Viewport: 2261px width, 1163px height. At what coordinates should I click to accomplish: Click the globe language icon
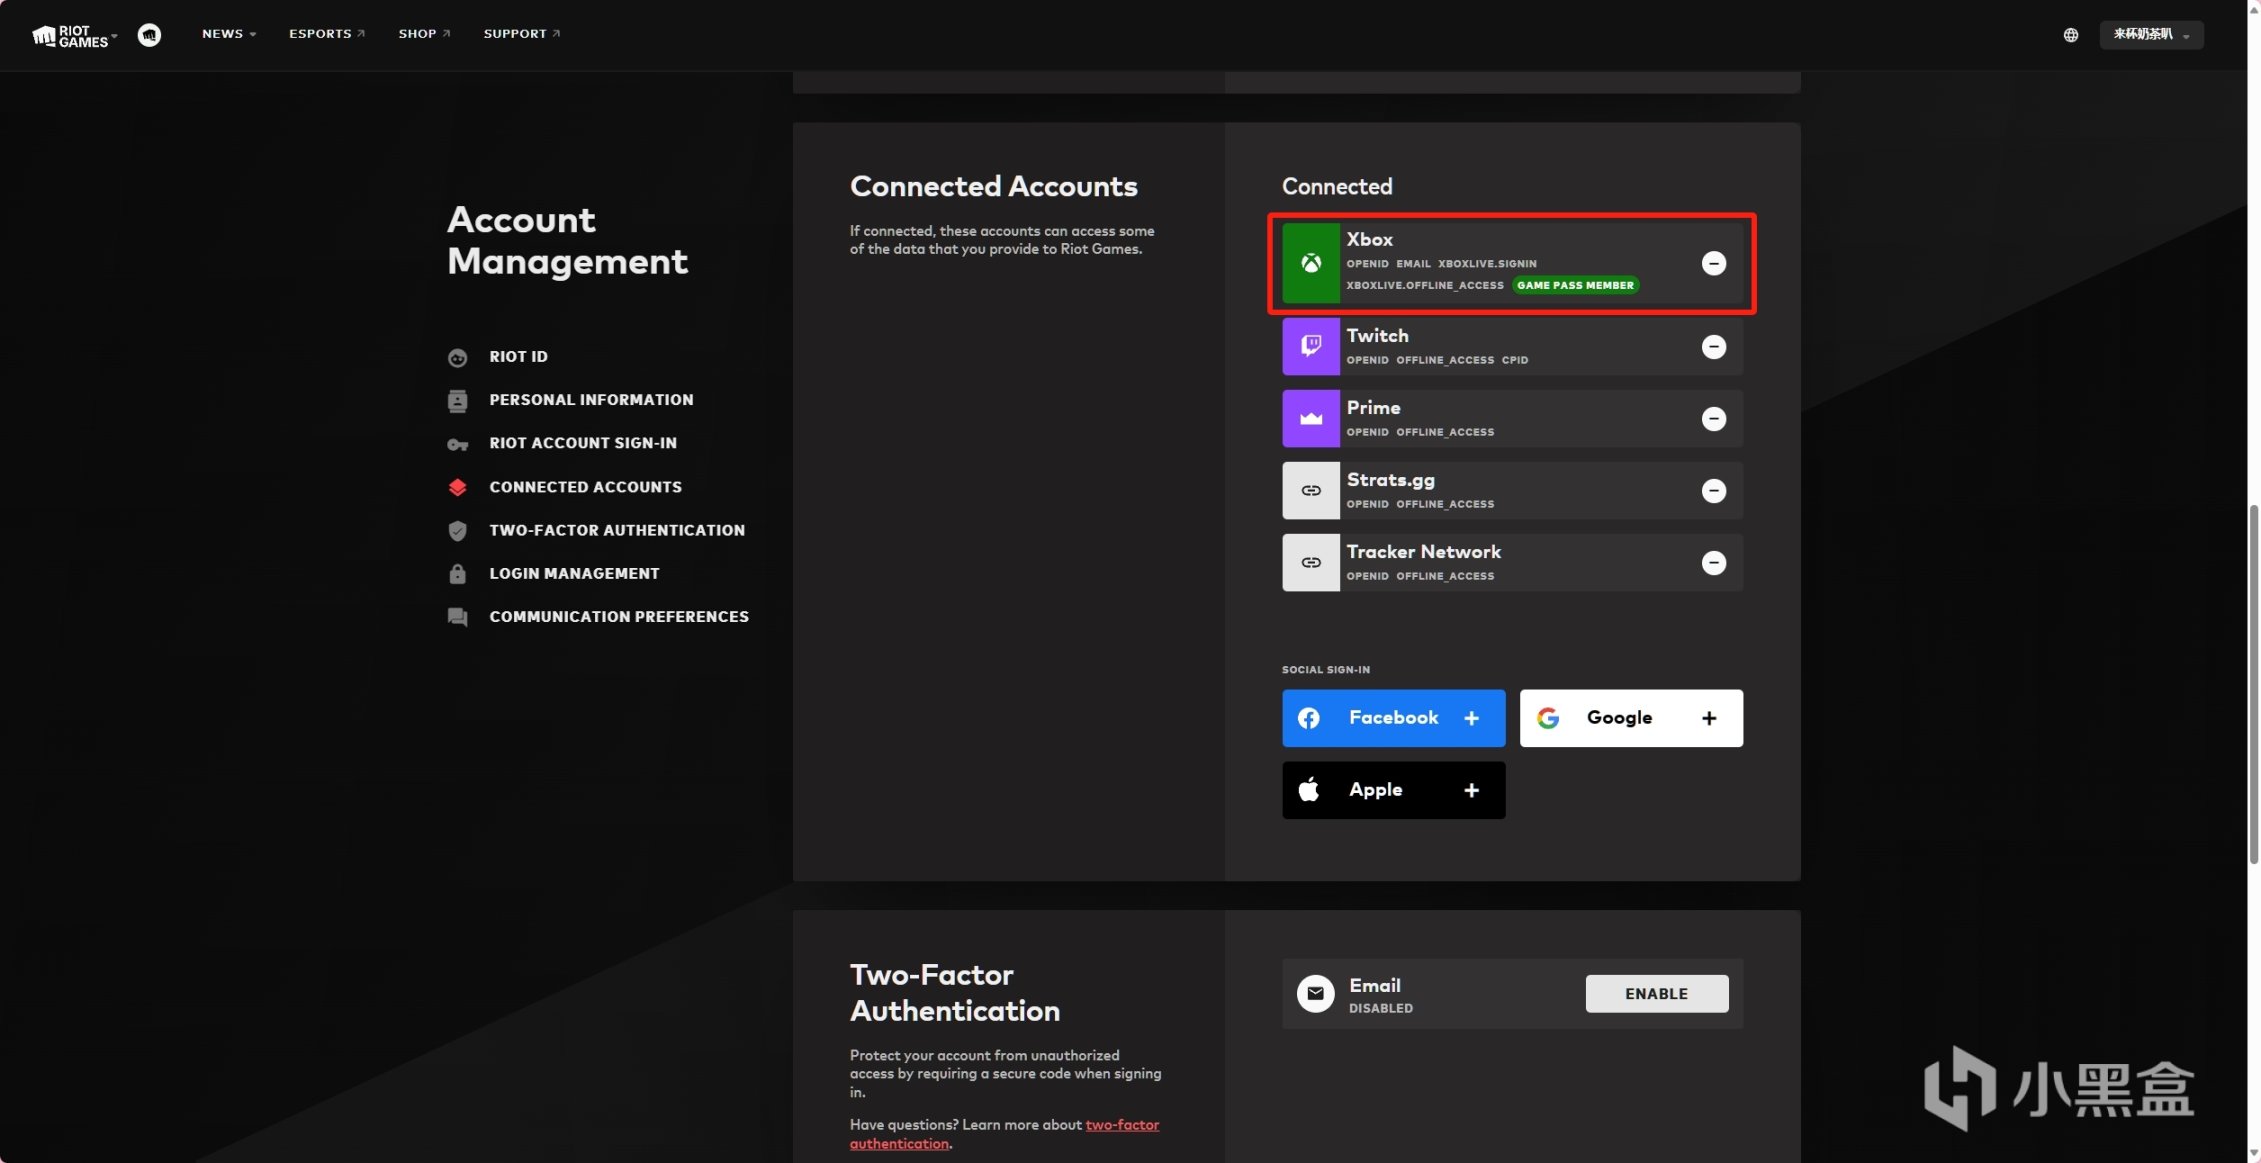click(2071, 35)
